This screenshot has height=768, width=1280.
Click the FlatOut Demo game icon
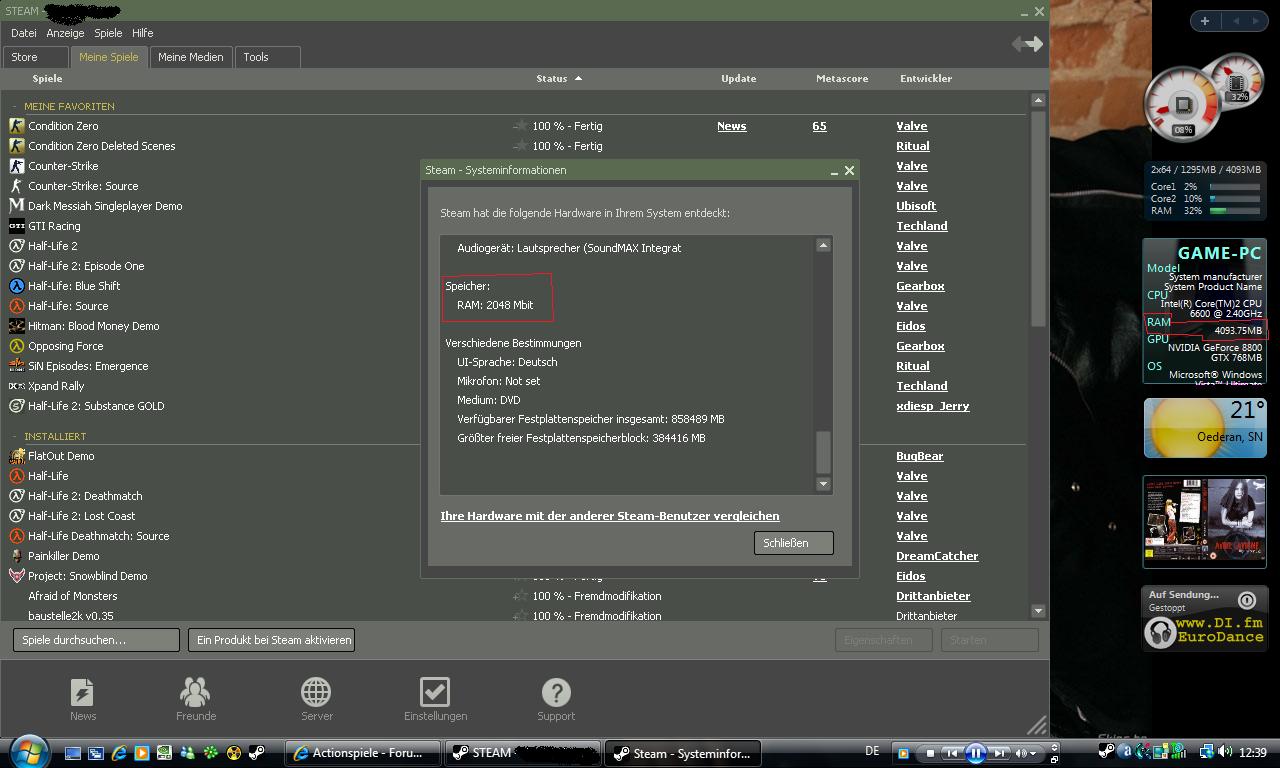coord(16,456)
